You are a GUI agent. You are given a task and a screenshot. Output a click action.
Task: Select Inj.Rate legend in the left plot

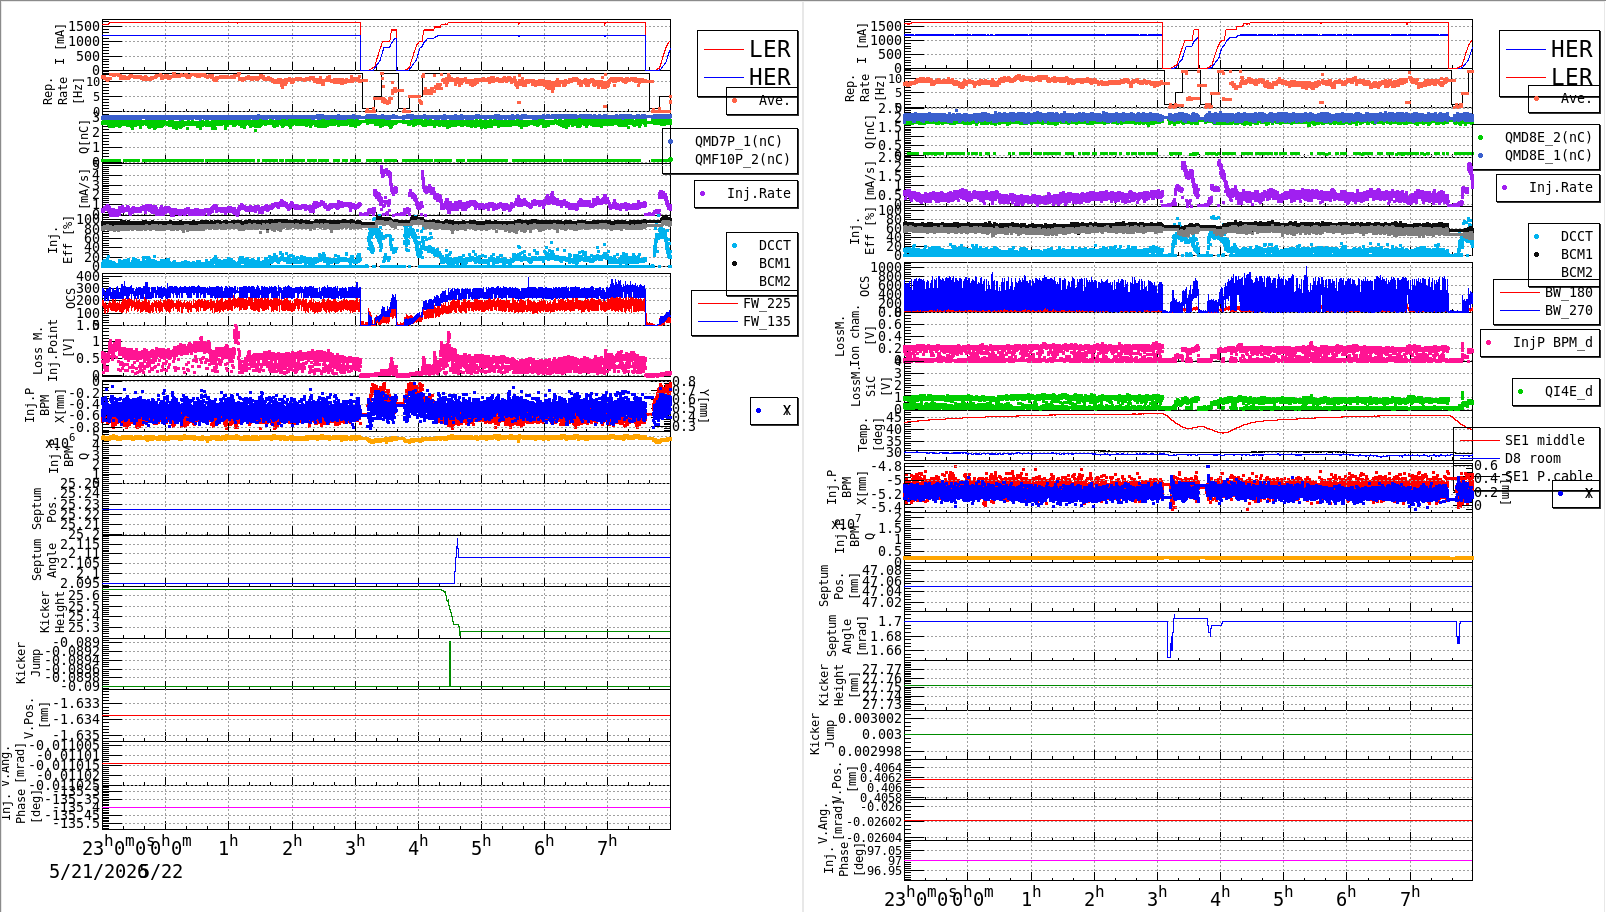click(x=758, y=193)
